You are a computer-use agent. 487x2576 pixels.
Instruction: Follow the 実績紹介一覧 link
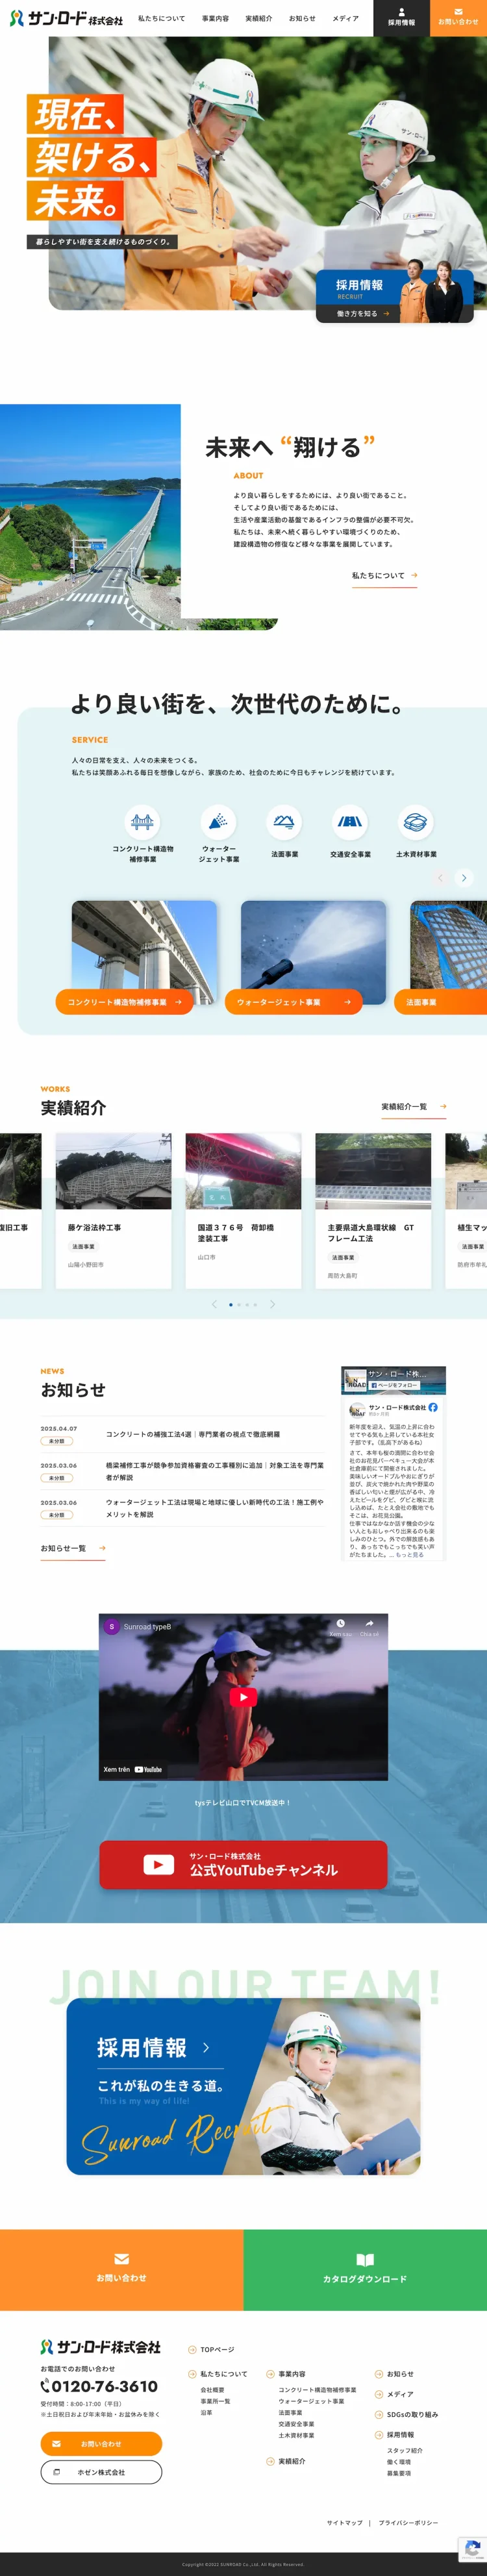click(413, 1107)
